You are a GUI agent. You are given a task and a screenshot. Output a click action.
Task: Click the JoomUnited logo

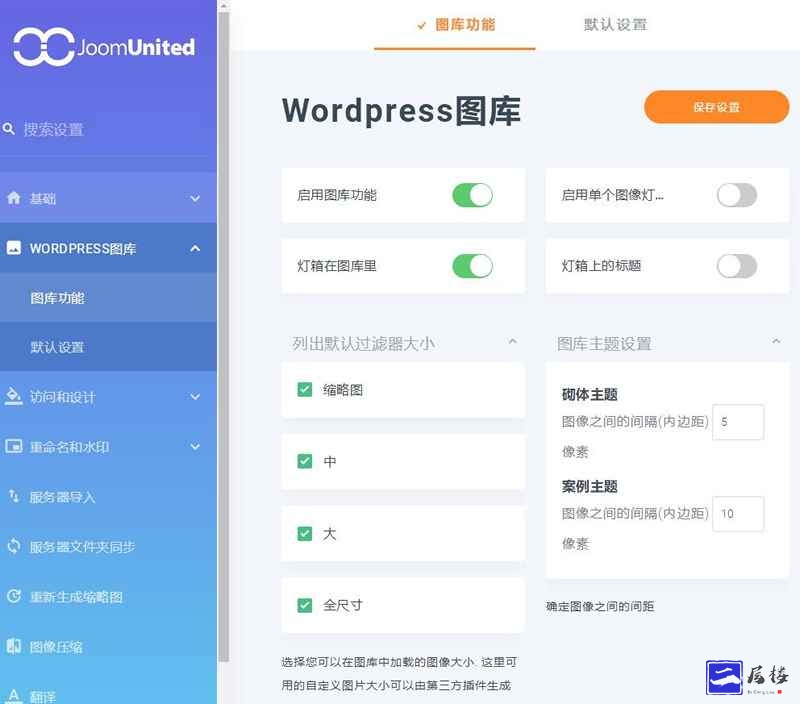(x=104, y=47)
